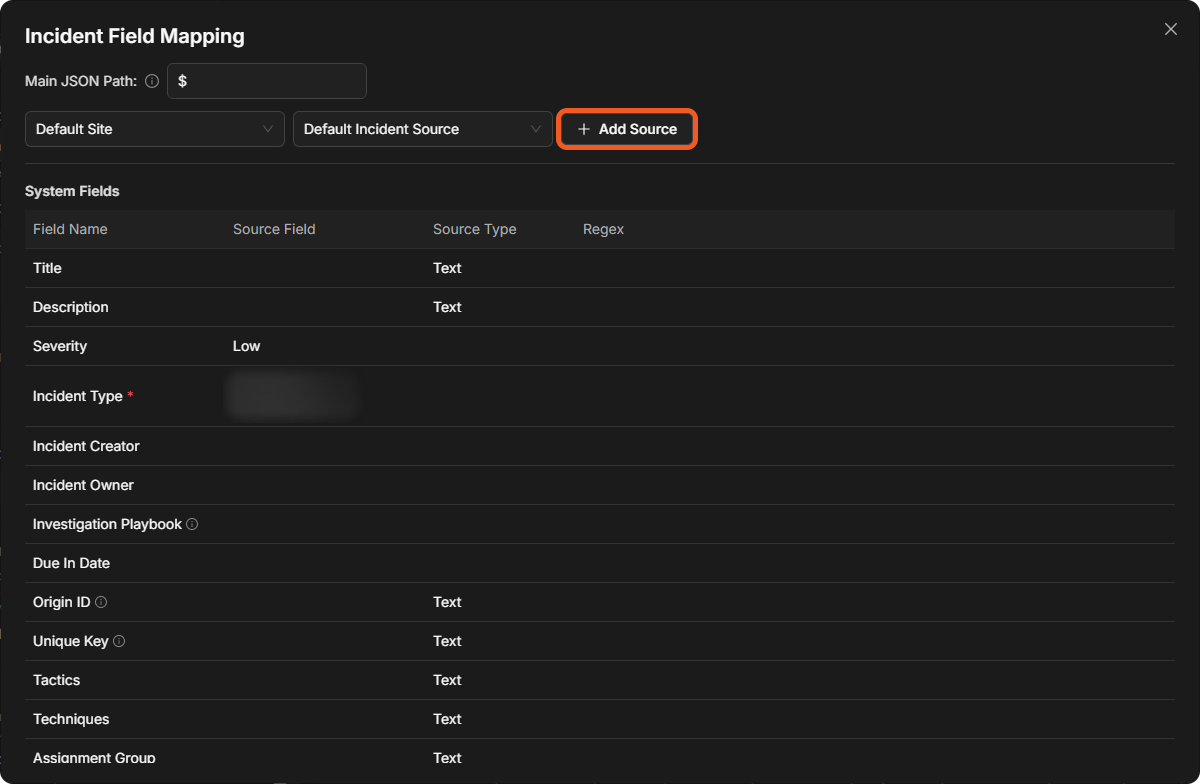
Task: Click the Title field name
Action: coord(47,268)
